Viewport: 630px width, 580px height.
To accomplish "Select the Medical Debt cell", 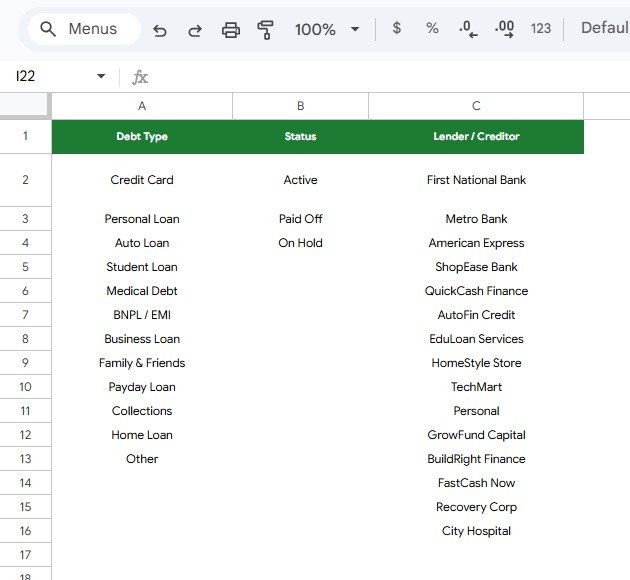I will 142,291.
